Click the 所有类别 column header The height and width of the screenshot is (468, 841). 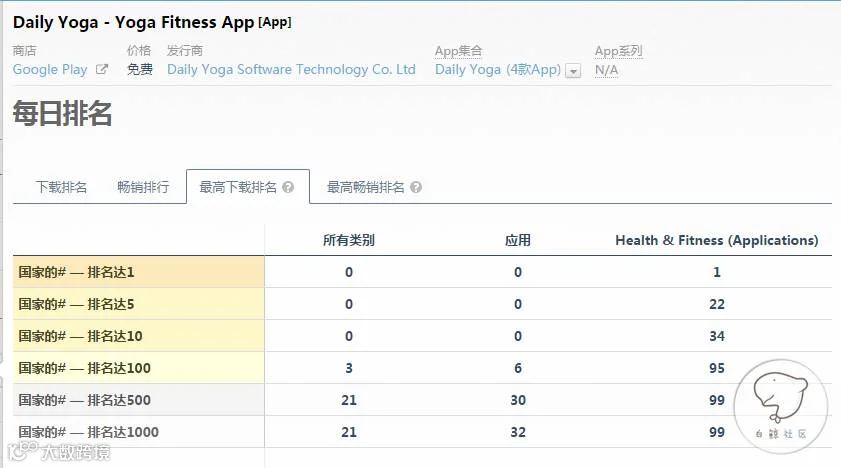[349, 240]
